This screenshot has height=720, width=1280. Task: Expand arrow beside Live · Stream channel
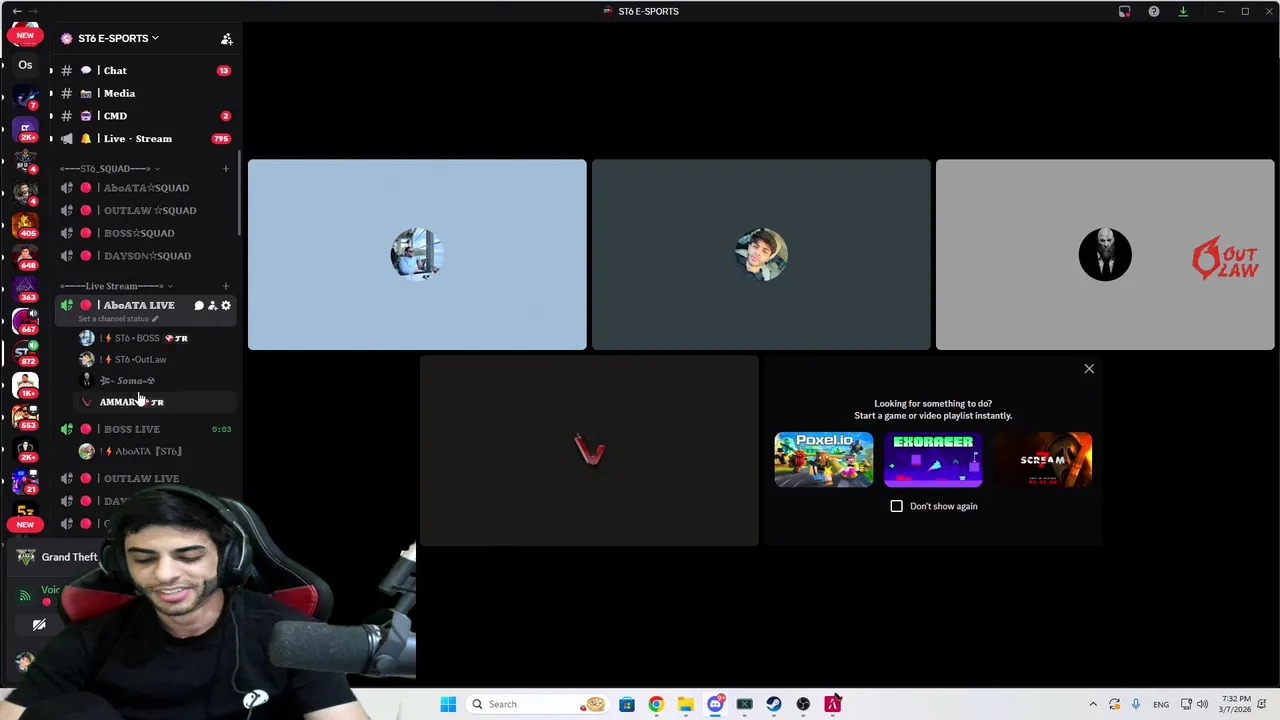[51, 139]
